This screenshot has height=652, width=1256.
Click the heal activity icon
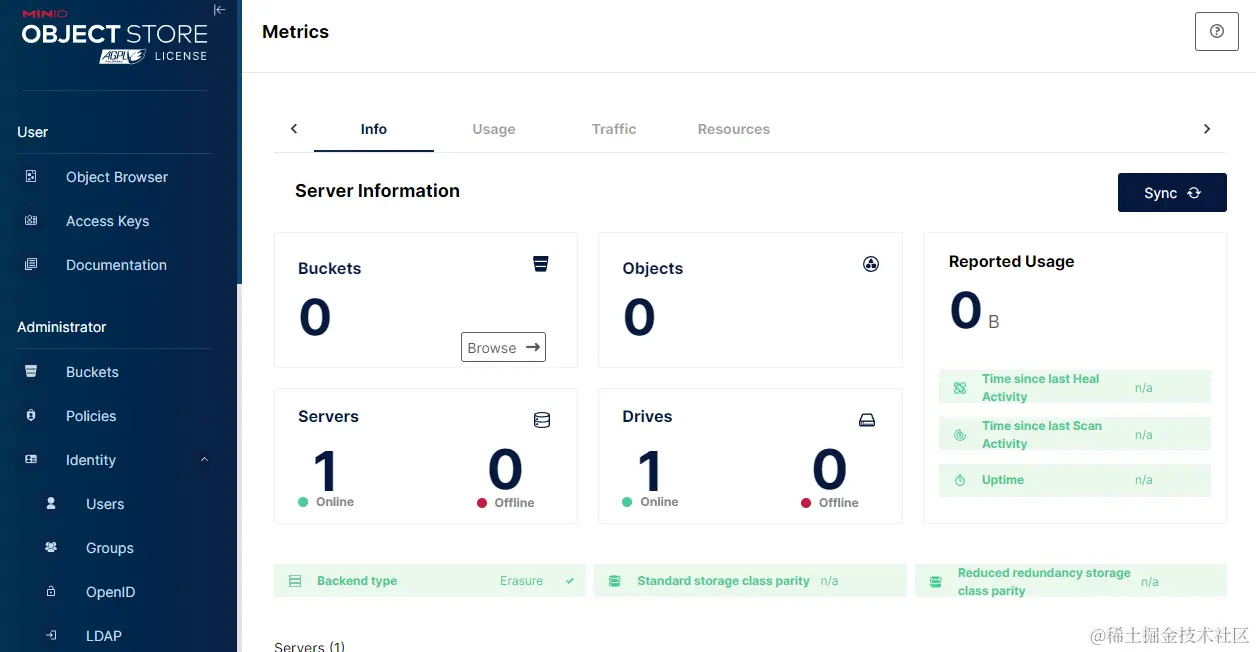(960, 388)
